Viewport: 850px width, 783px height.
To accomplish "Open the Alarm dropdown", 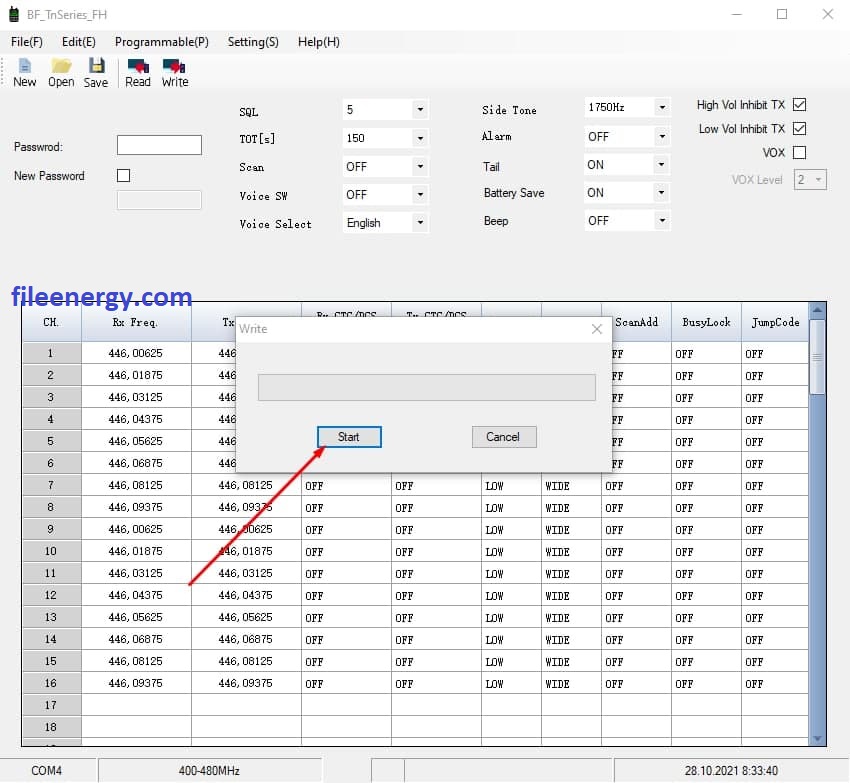I will [662, 137].
